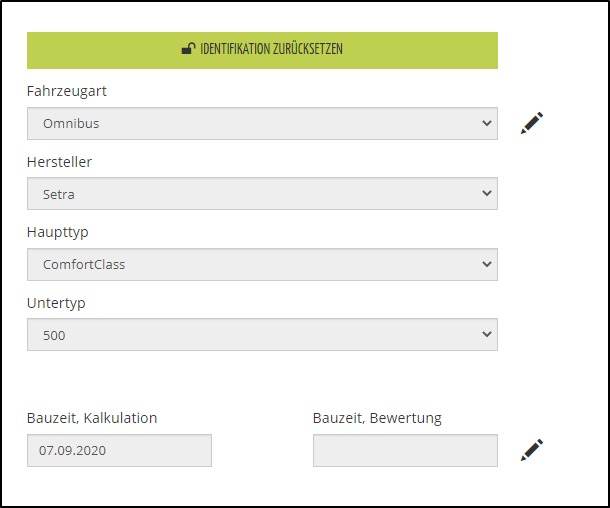Open the Hersteller dropdown showing Setra

262,194
